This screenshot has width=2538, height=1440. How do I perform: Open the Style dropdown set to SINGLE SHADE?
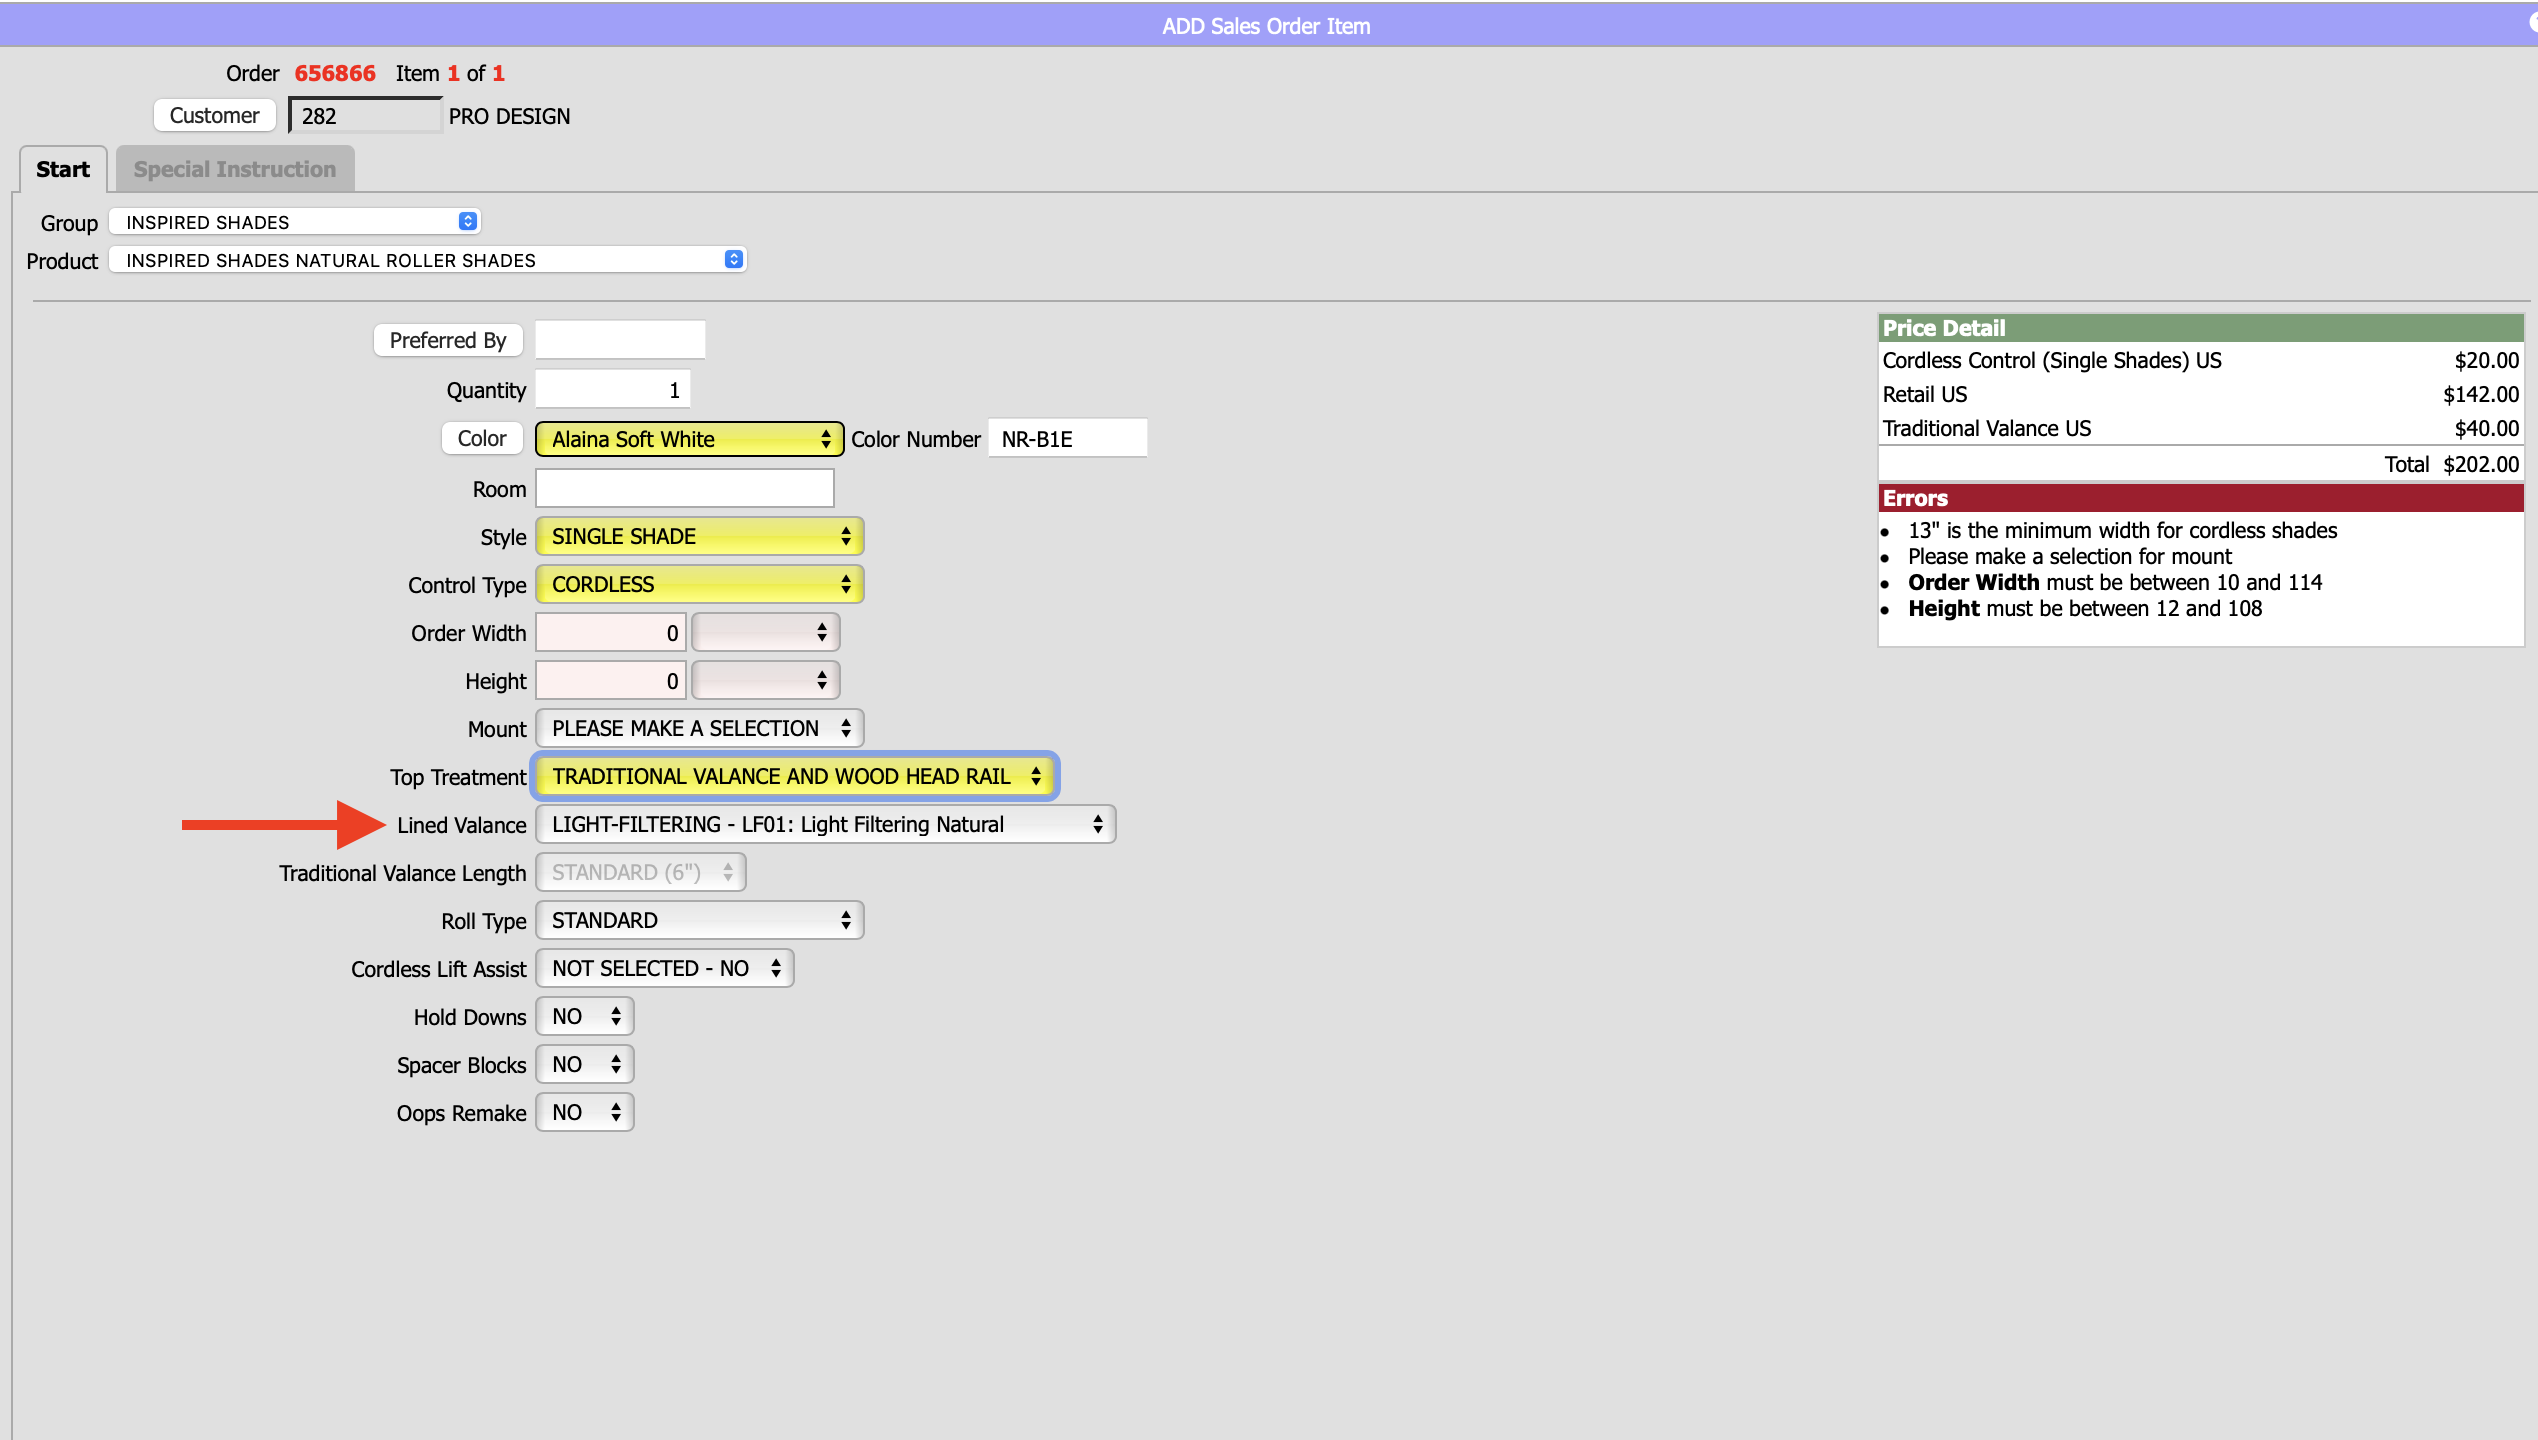pyautogui.click(x=699, y=536)
